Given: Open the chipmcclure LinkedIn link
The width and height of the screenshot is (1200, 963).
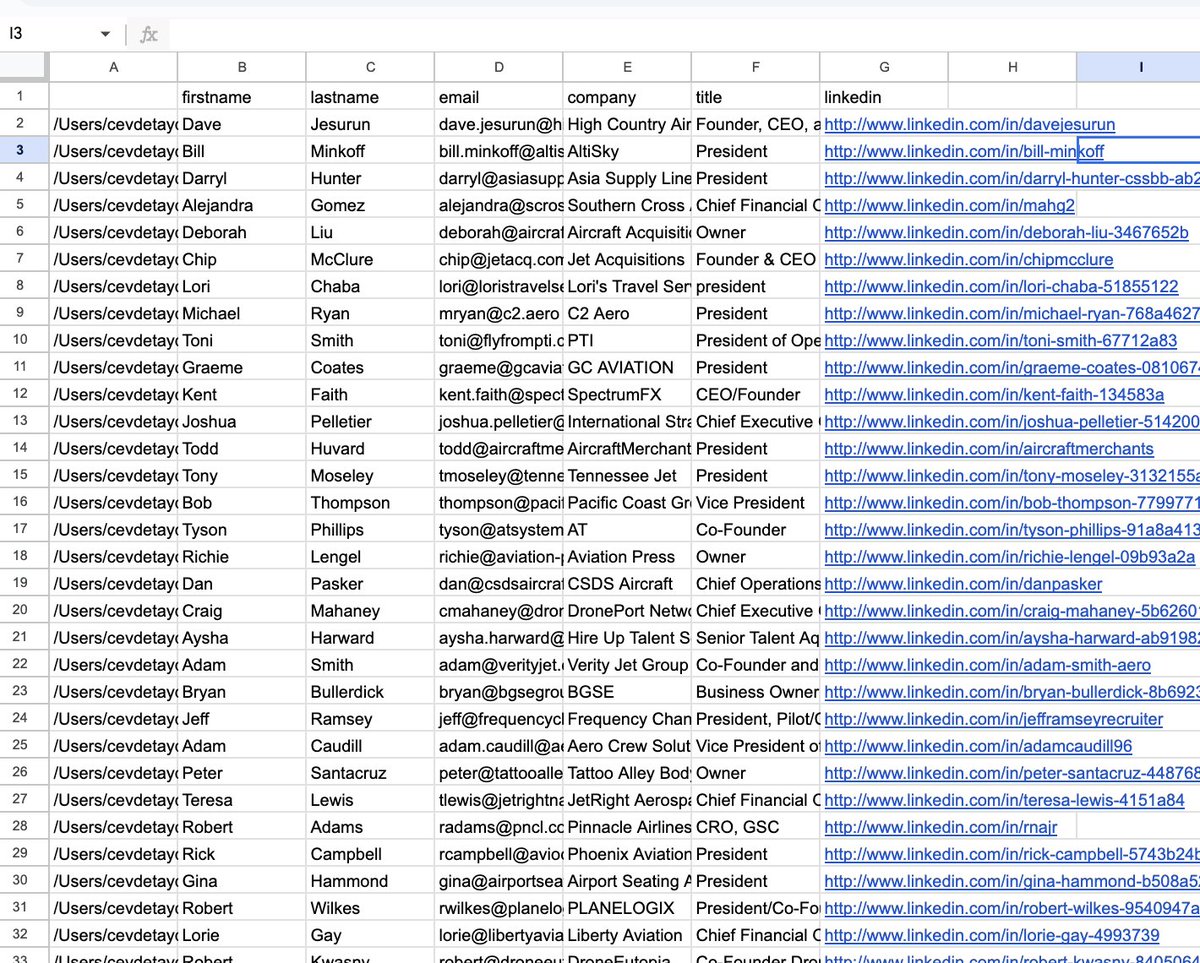Looking at the screenshot, I should pyautogui.click(x=968, y=260).
